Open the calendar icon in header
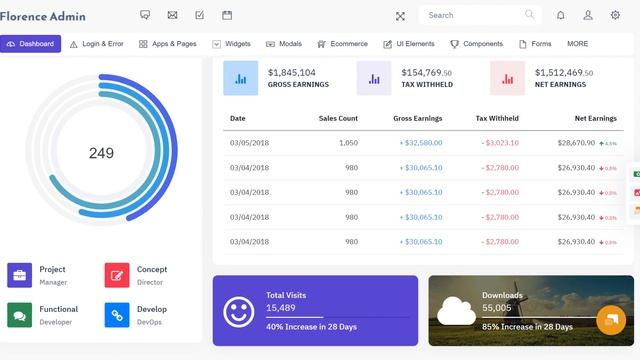This screenshot has height=360, width=640. (x=227, y=15)
